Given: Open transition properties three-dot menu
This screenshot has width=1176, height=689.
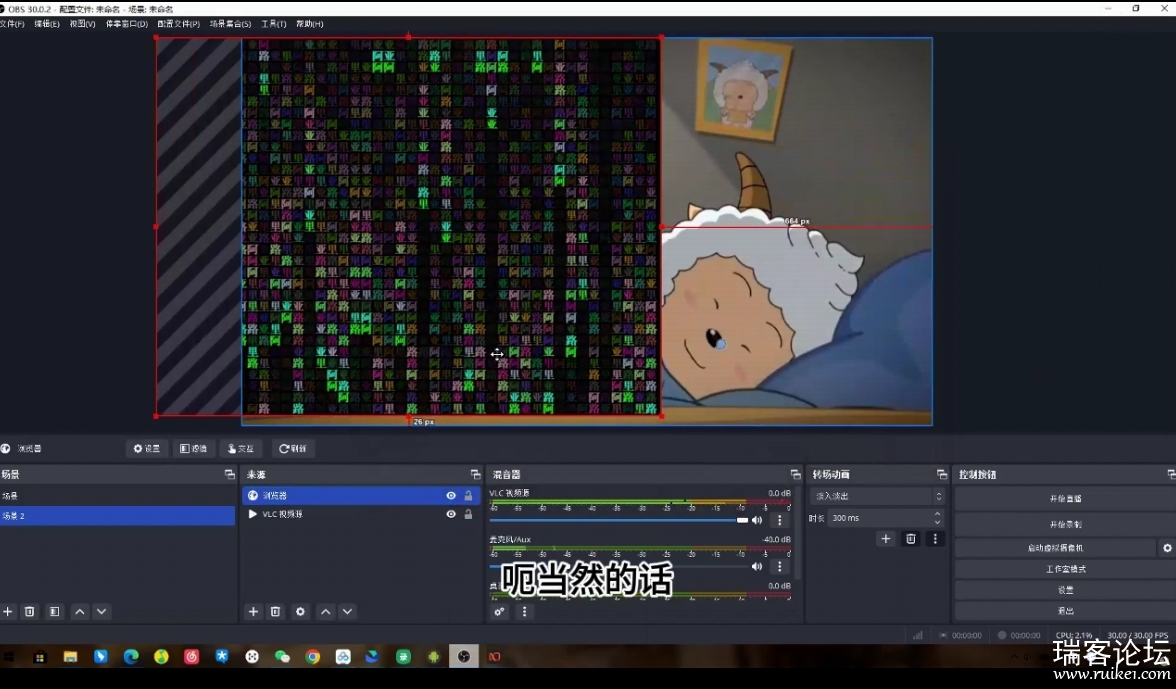Looking at the screenshot, I should click(x=934, y=539).
